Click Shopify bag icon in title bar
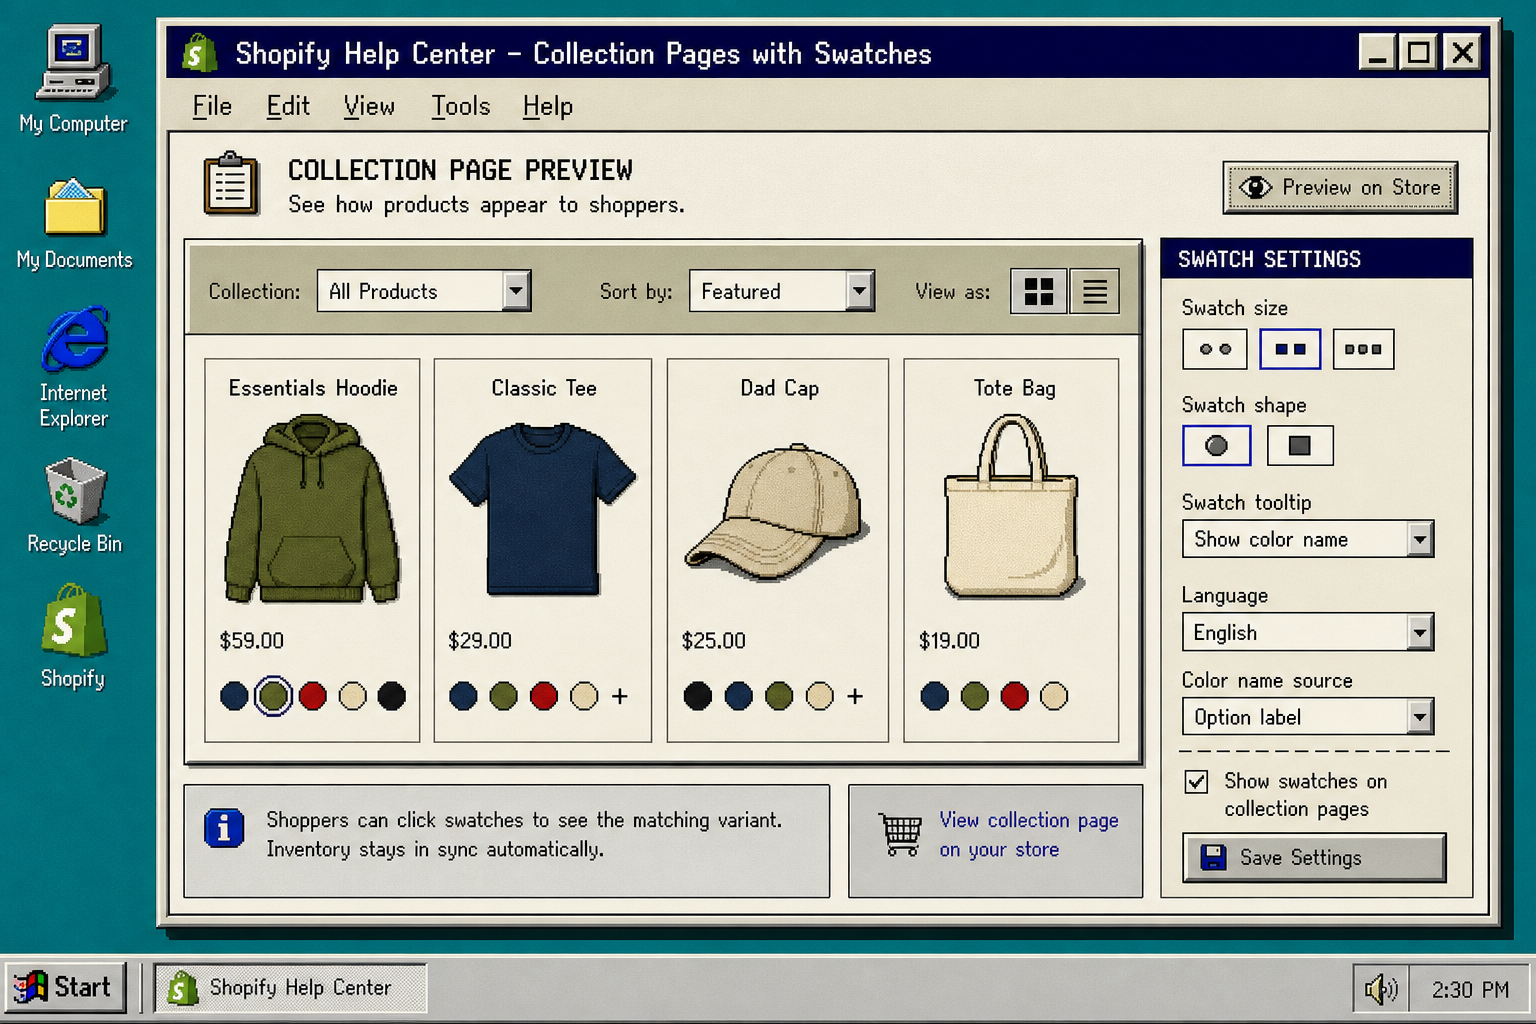The width and height of the screenshot is (1536, 1024). point(199,53)
